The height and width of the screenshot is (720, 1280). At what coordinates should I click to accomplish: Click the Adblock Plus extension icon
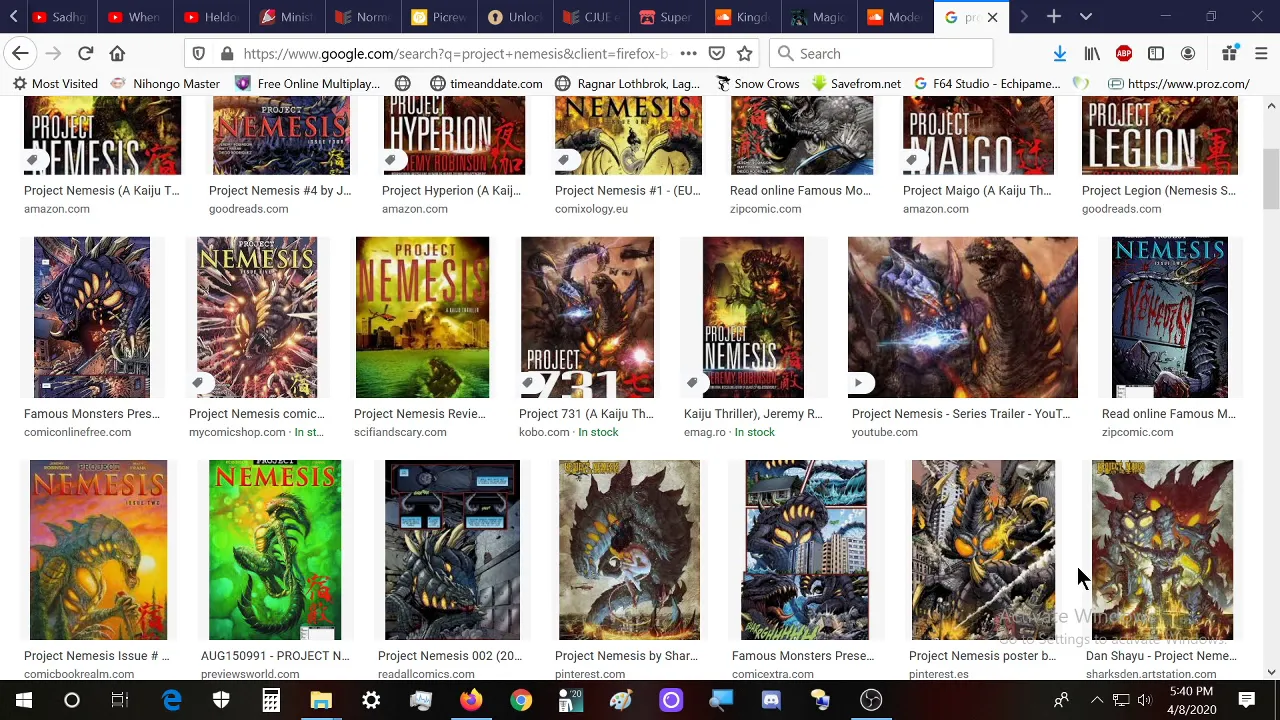pos(1124,53)
